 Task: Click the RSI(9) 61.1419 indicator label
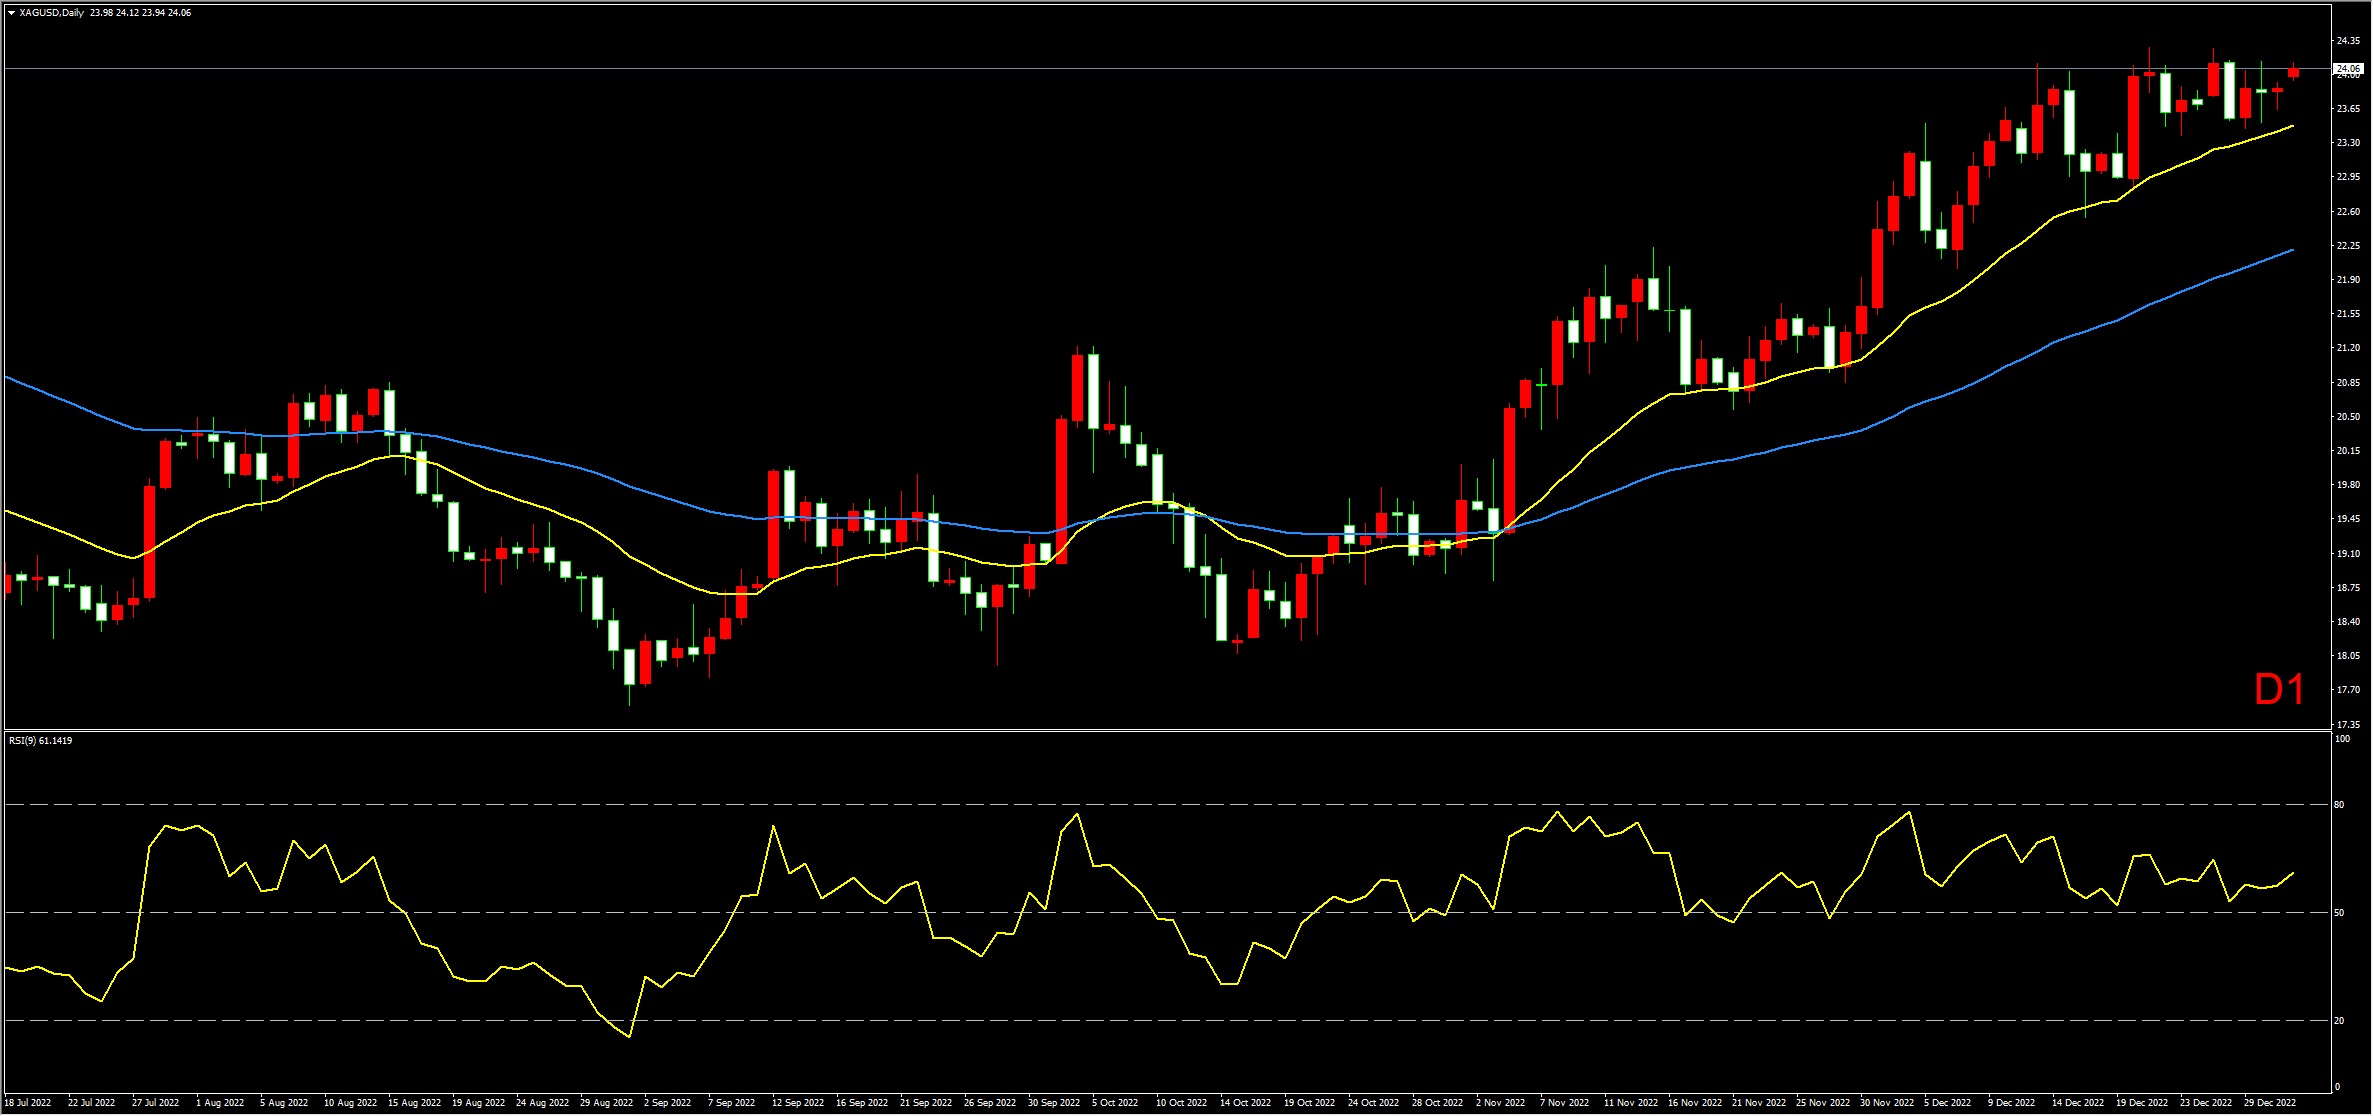tap(40, 741)
